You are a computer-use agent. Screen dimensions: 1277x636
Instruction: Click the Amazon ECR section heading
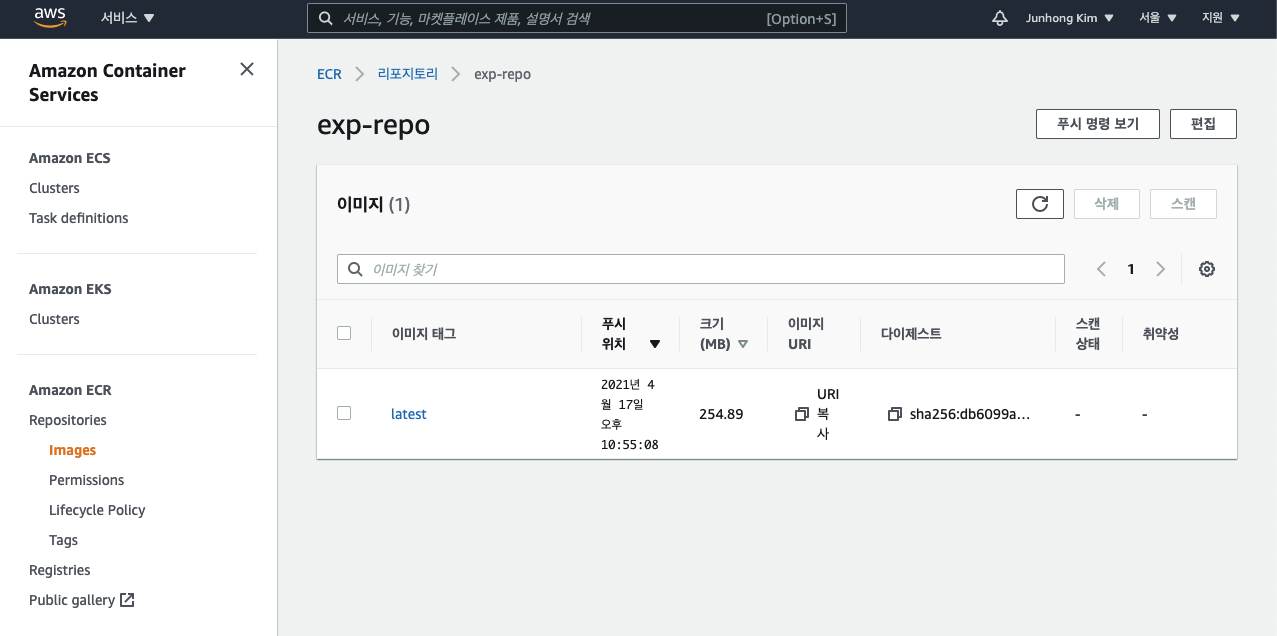(x=70, y=390)
